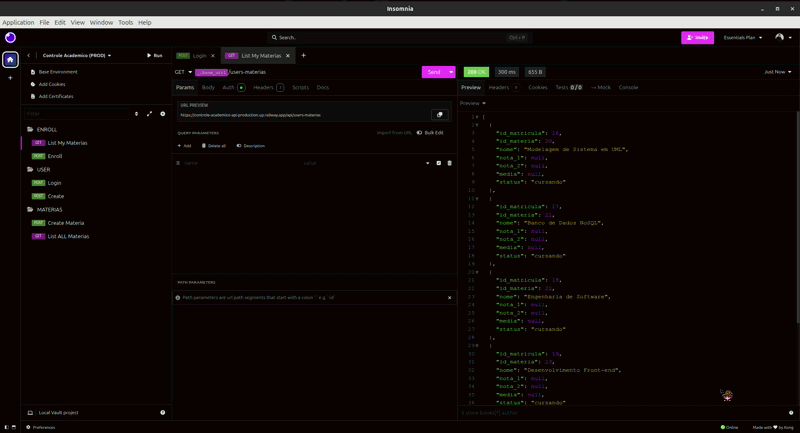Click the Search bar at top
800x433 pixels.
tap(399, 37)
